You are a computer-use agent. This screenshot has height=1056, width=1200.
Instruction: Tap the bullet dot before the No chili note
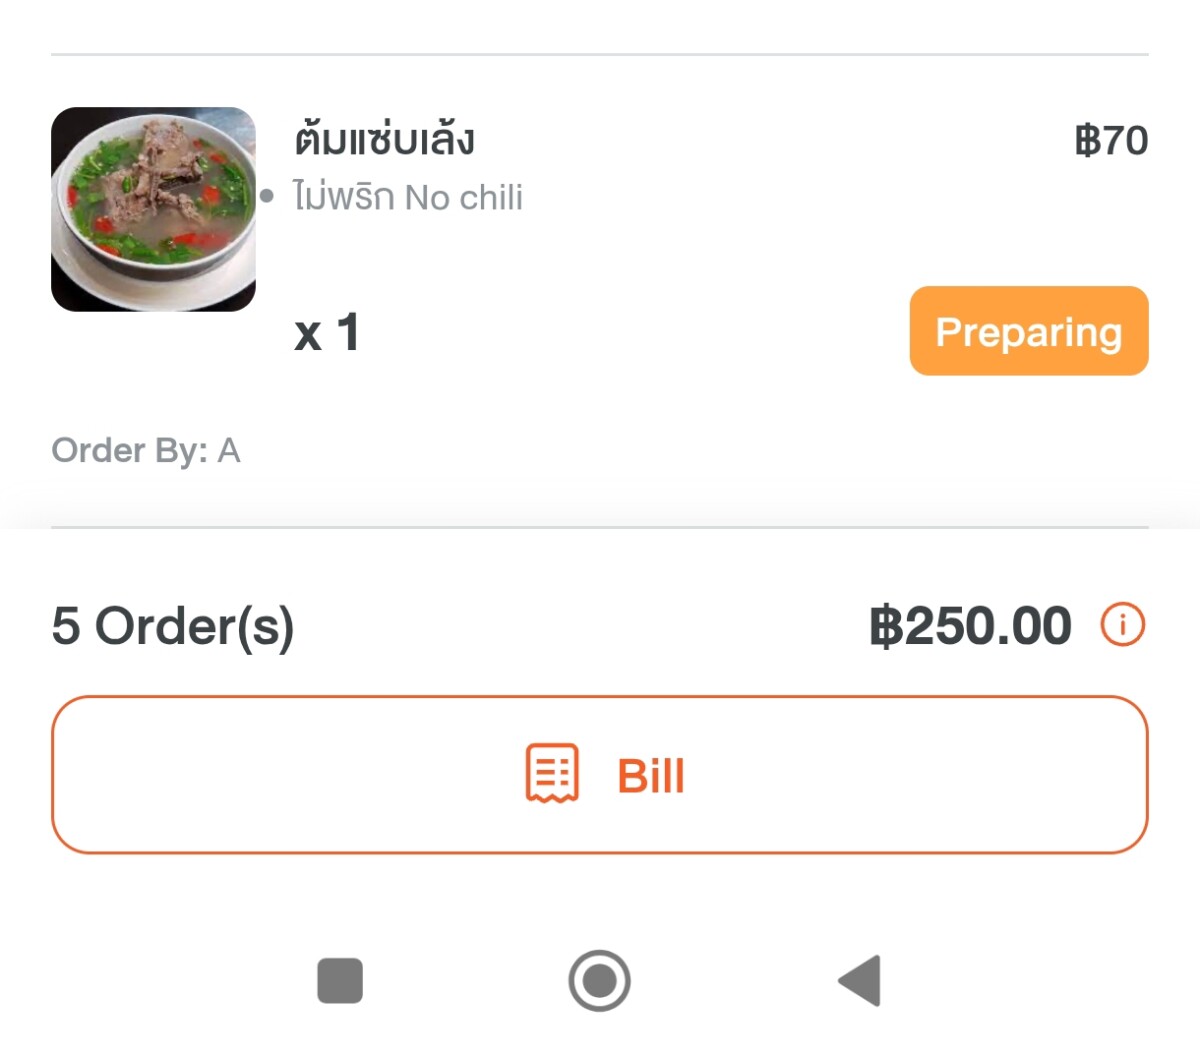point(267,196)
